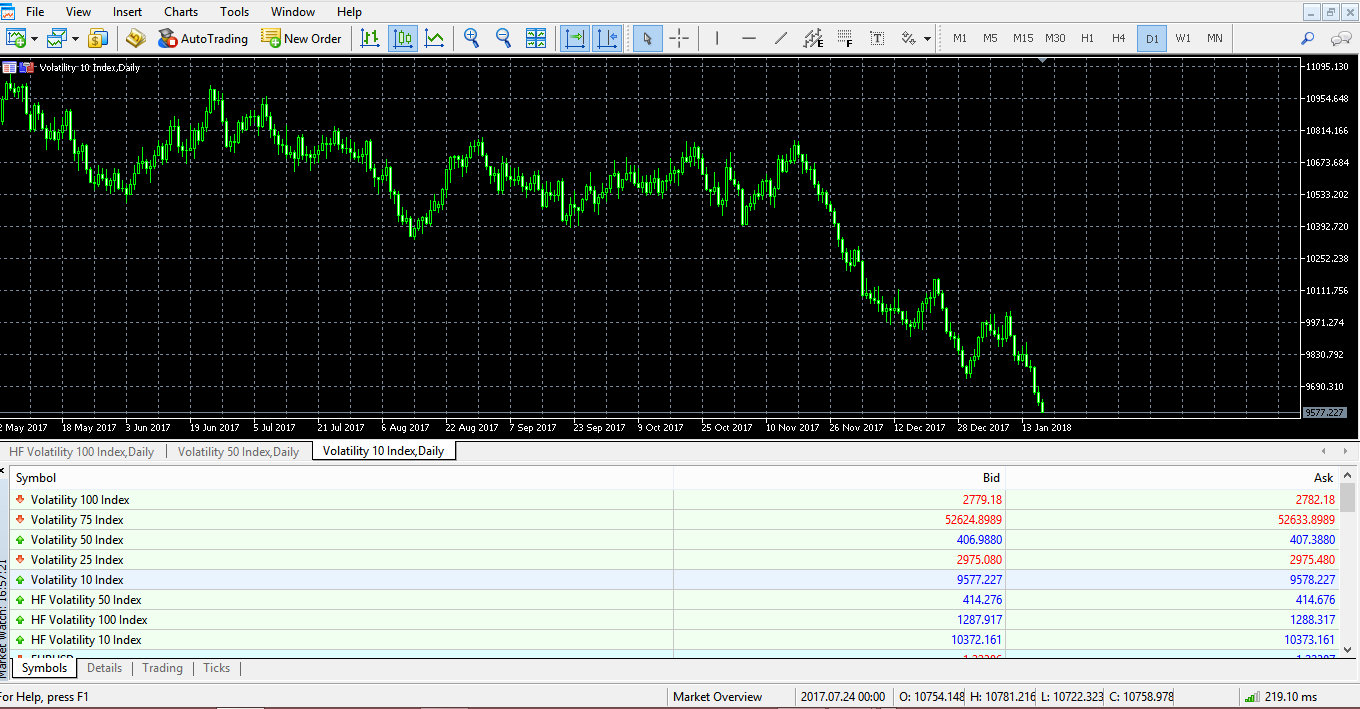Screen dimensions: 1360x709
Task: Select the Volatility 10 Index,Daily chart tab
Action: point(384,451)
